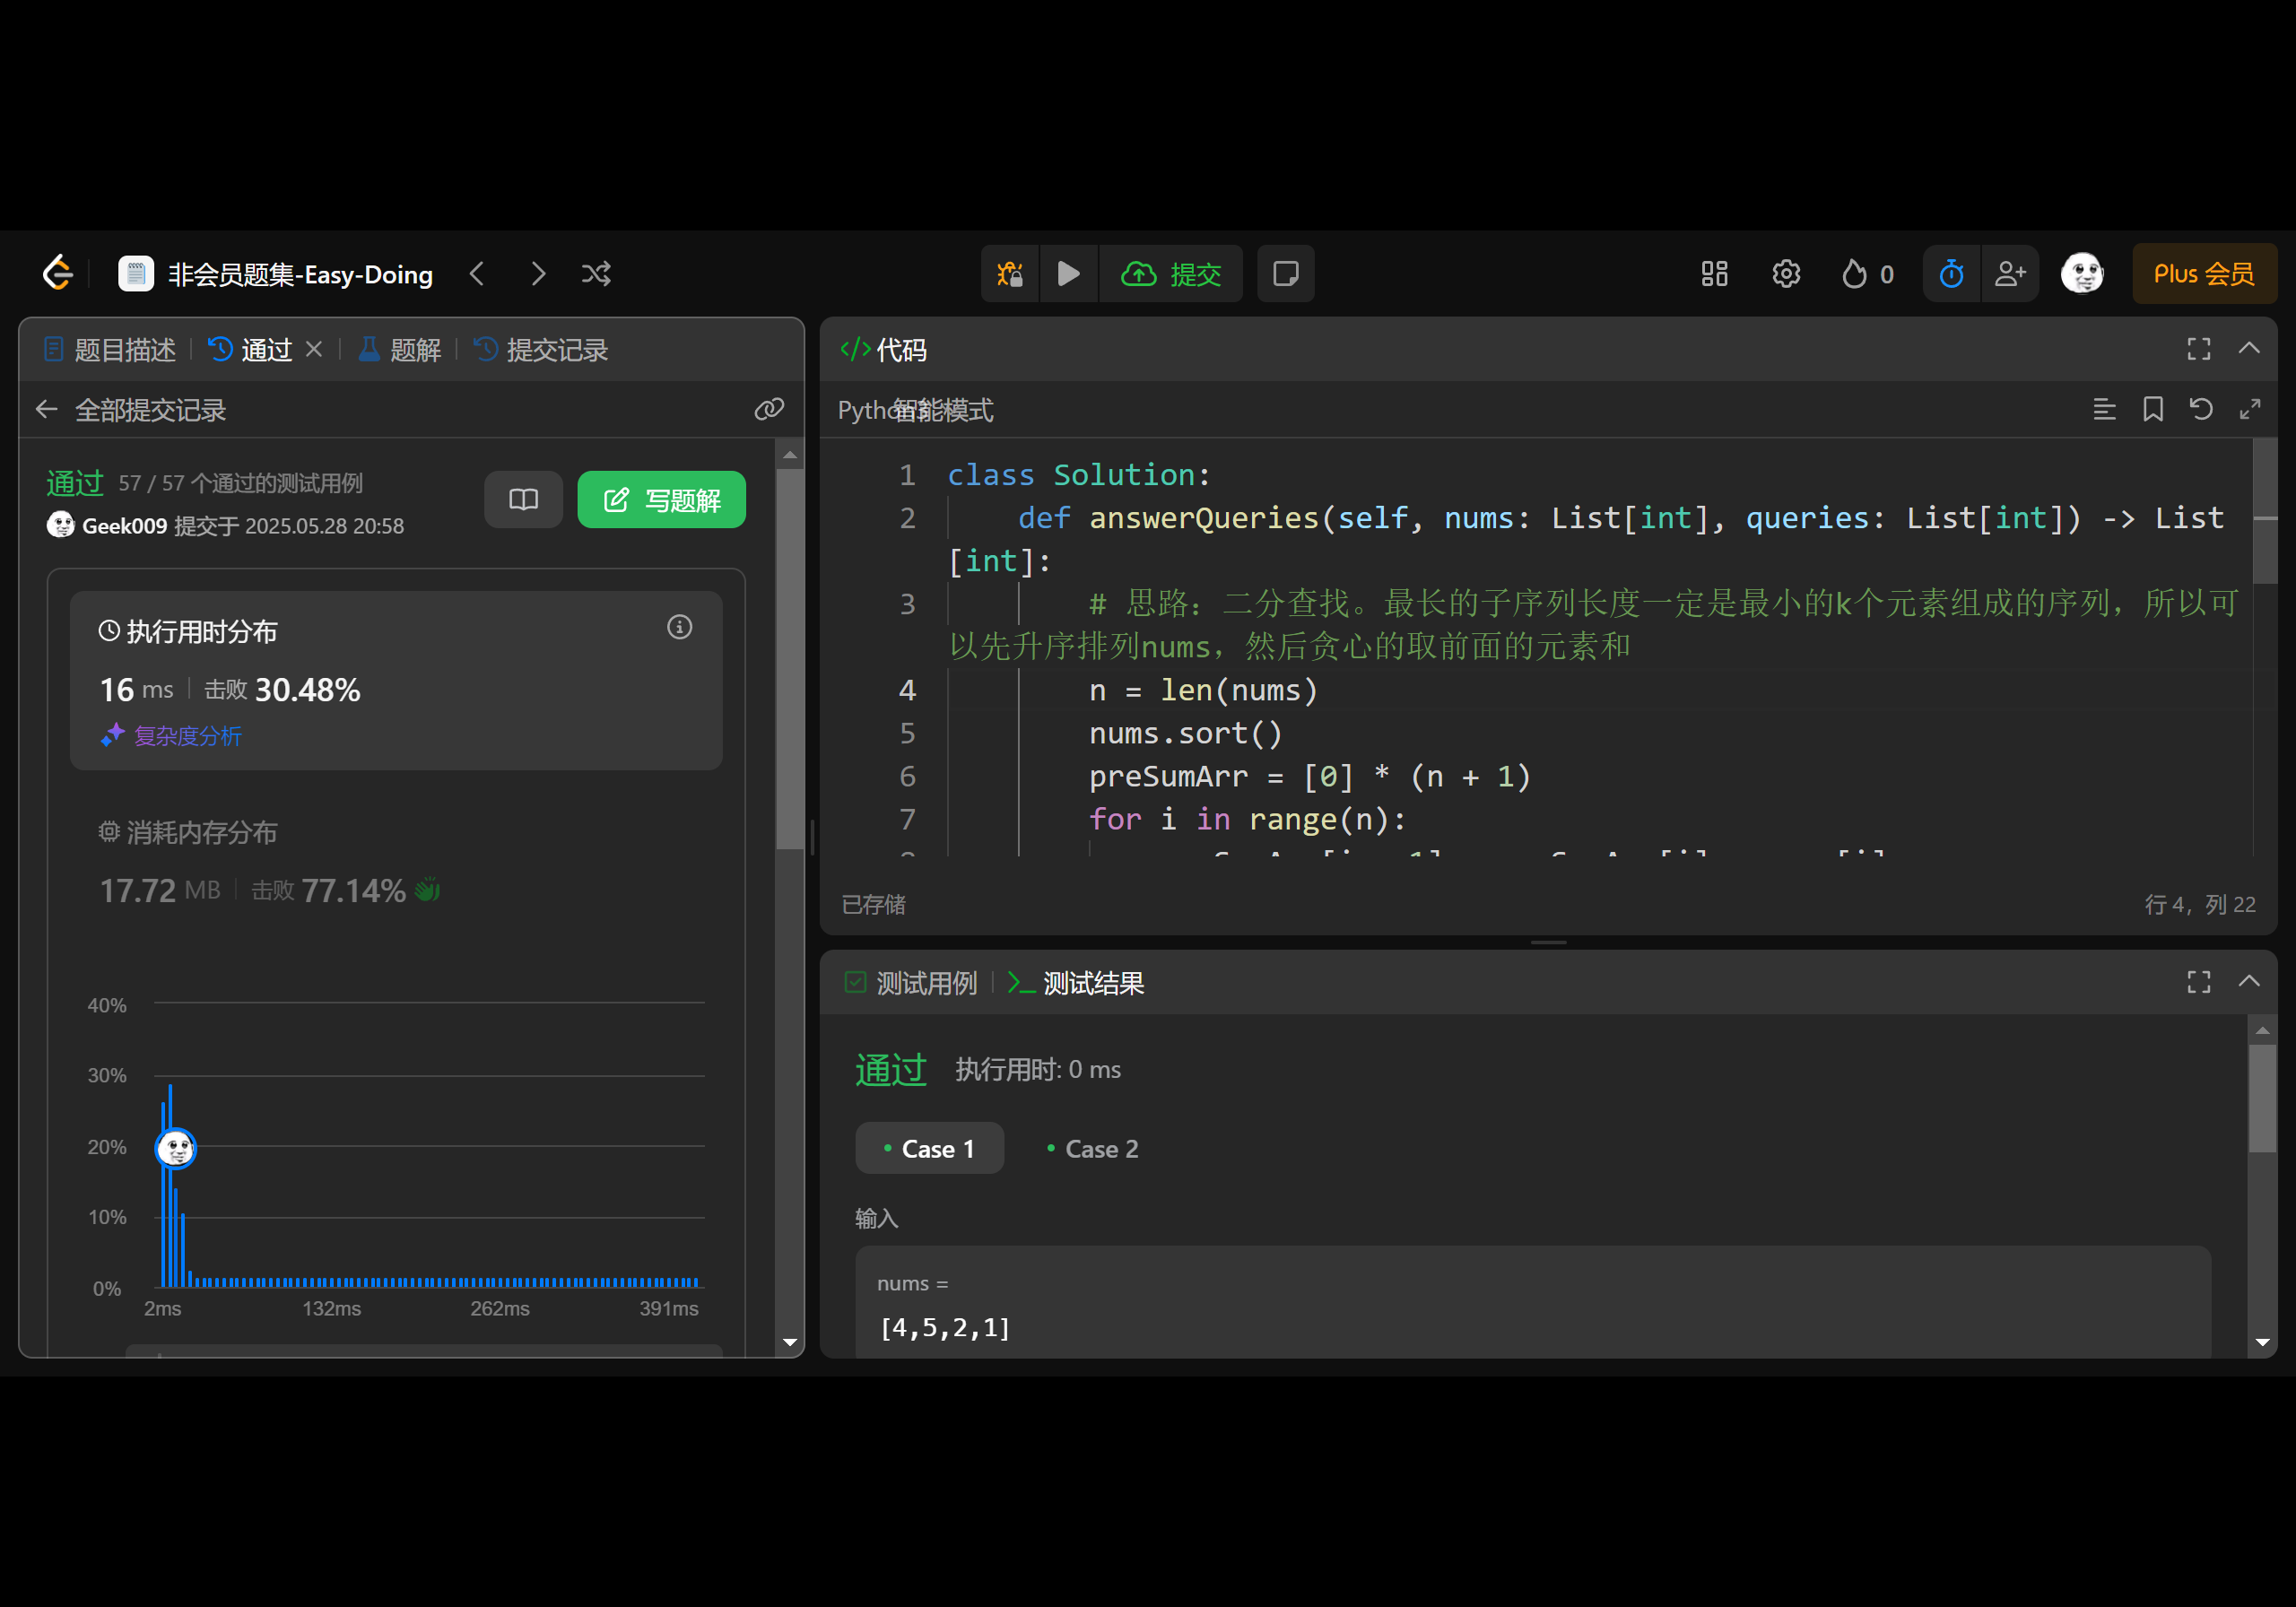Image resolution: width=2296 pixels, height=1607 pixels.
Task: Open the notes sticky-note icon
Action: click(1285, 273)
